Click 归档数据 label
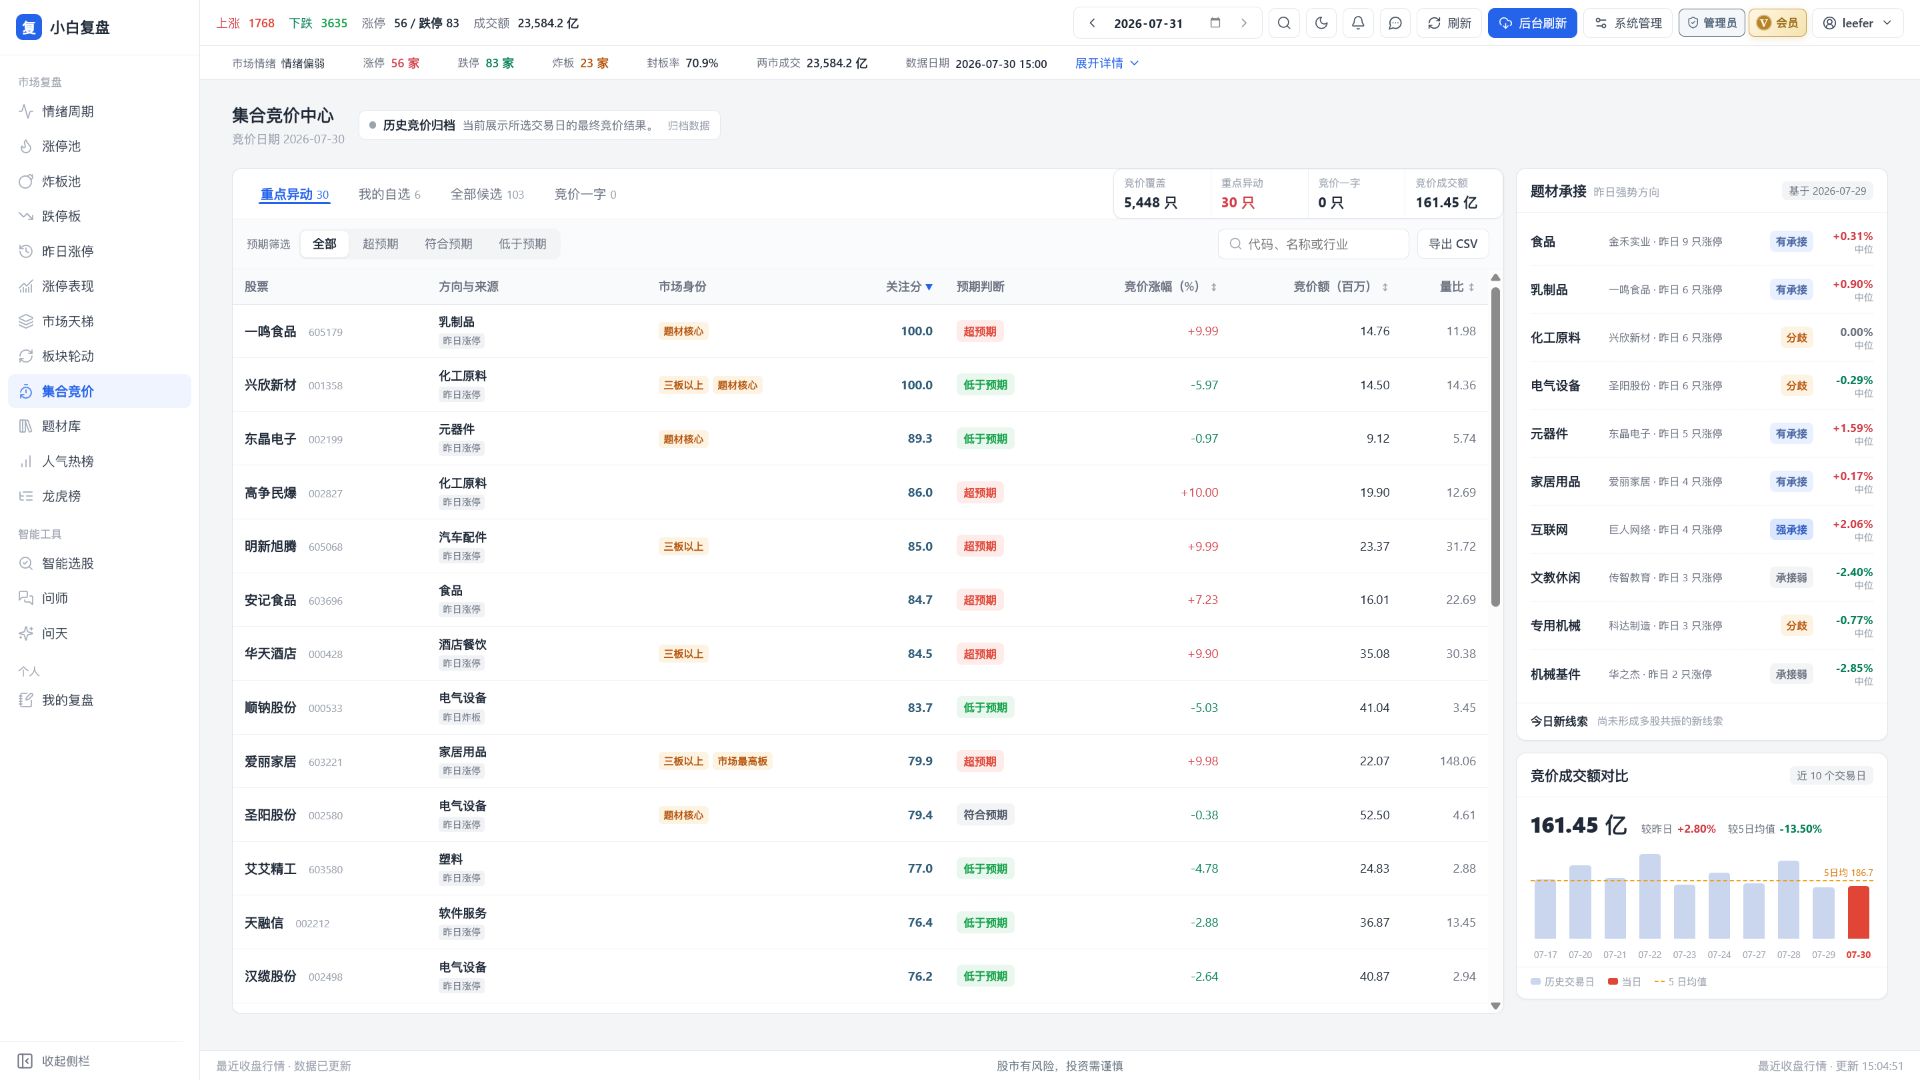1920x1080 pixels. click(x=688, y=126)
